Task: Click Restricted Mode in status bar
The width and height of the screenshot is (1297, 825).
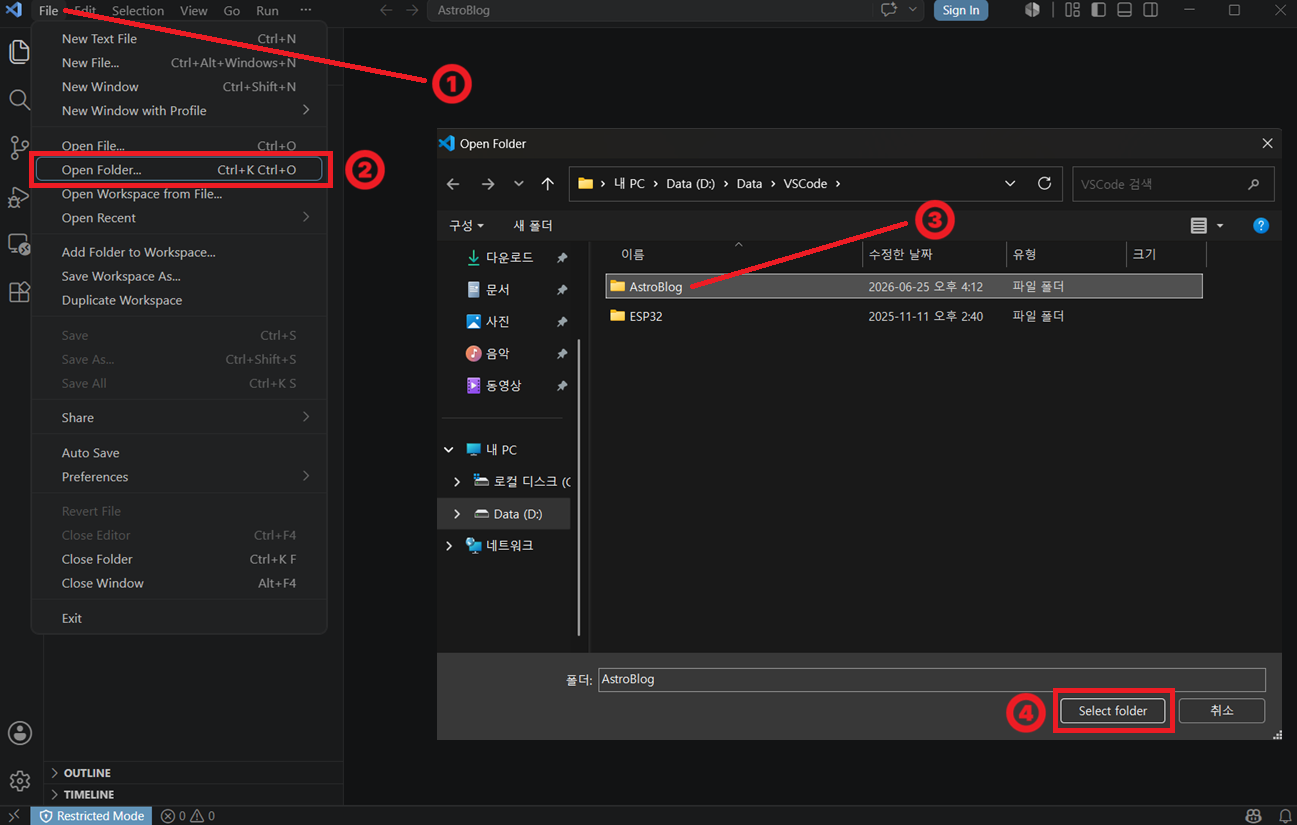Action: 91,816
